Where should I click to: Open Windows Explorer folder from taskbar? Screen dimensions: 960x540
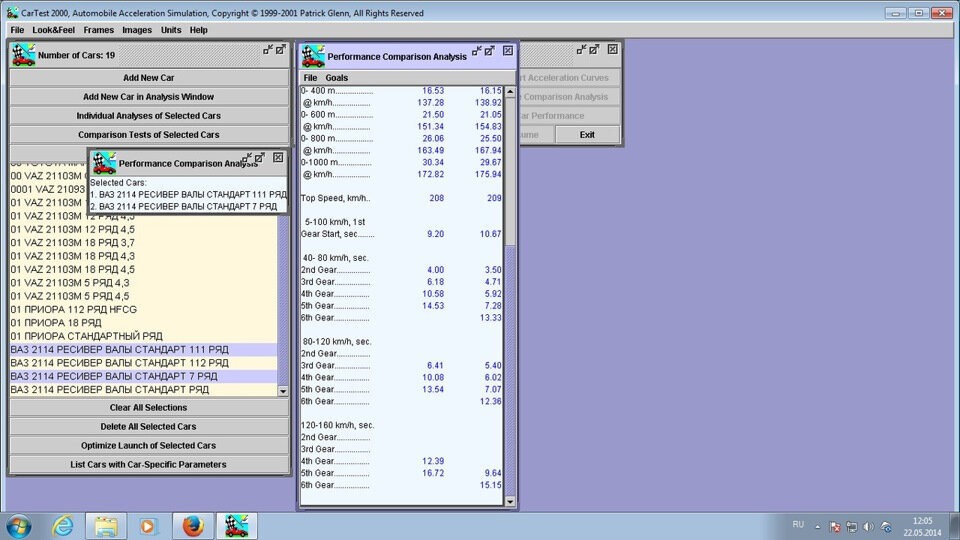(106, 526)
